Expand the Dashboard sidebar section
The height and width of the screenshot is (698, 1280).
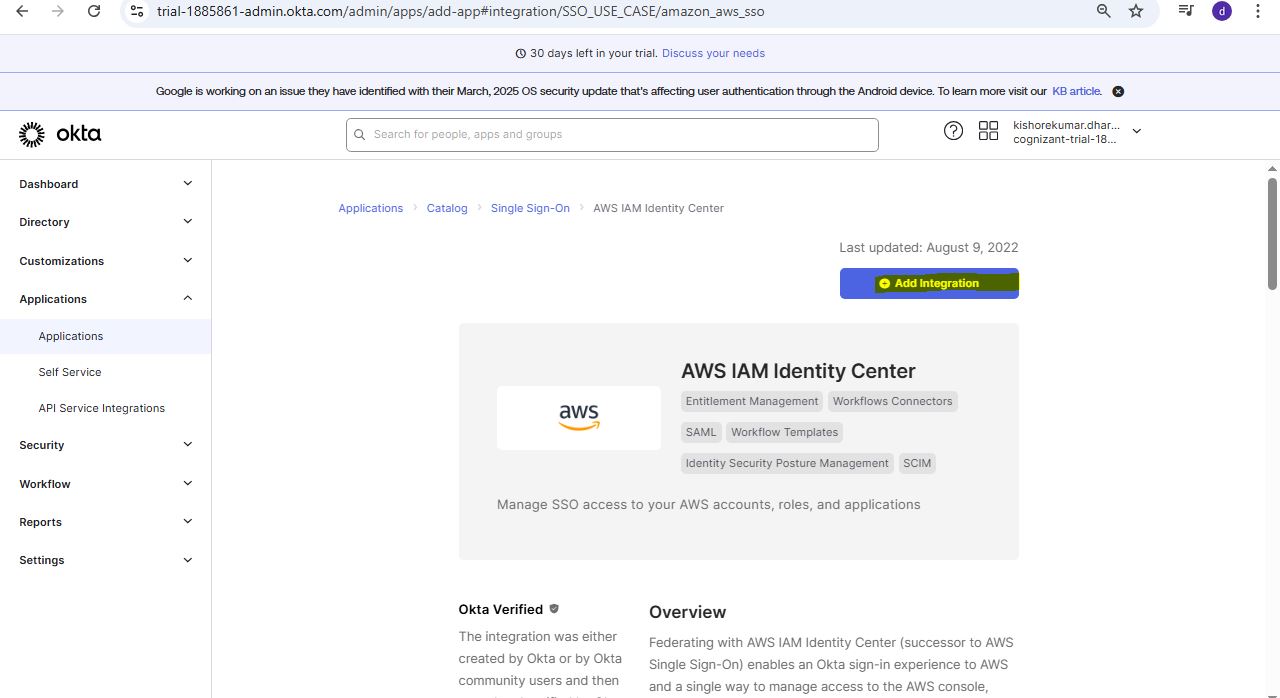click(187, 184)
